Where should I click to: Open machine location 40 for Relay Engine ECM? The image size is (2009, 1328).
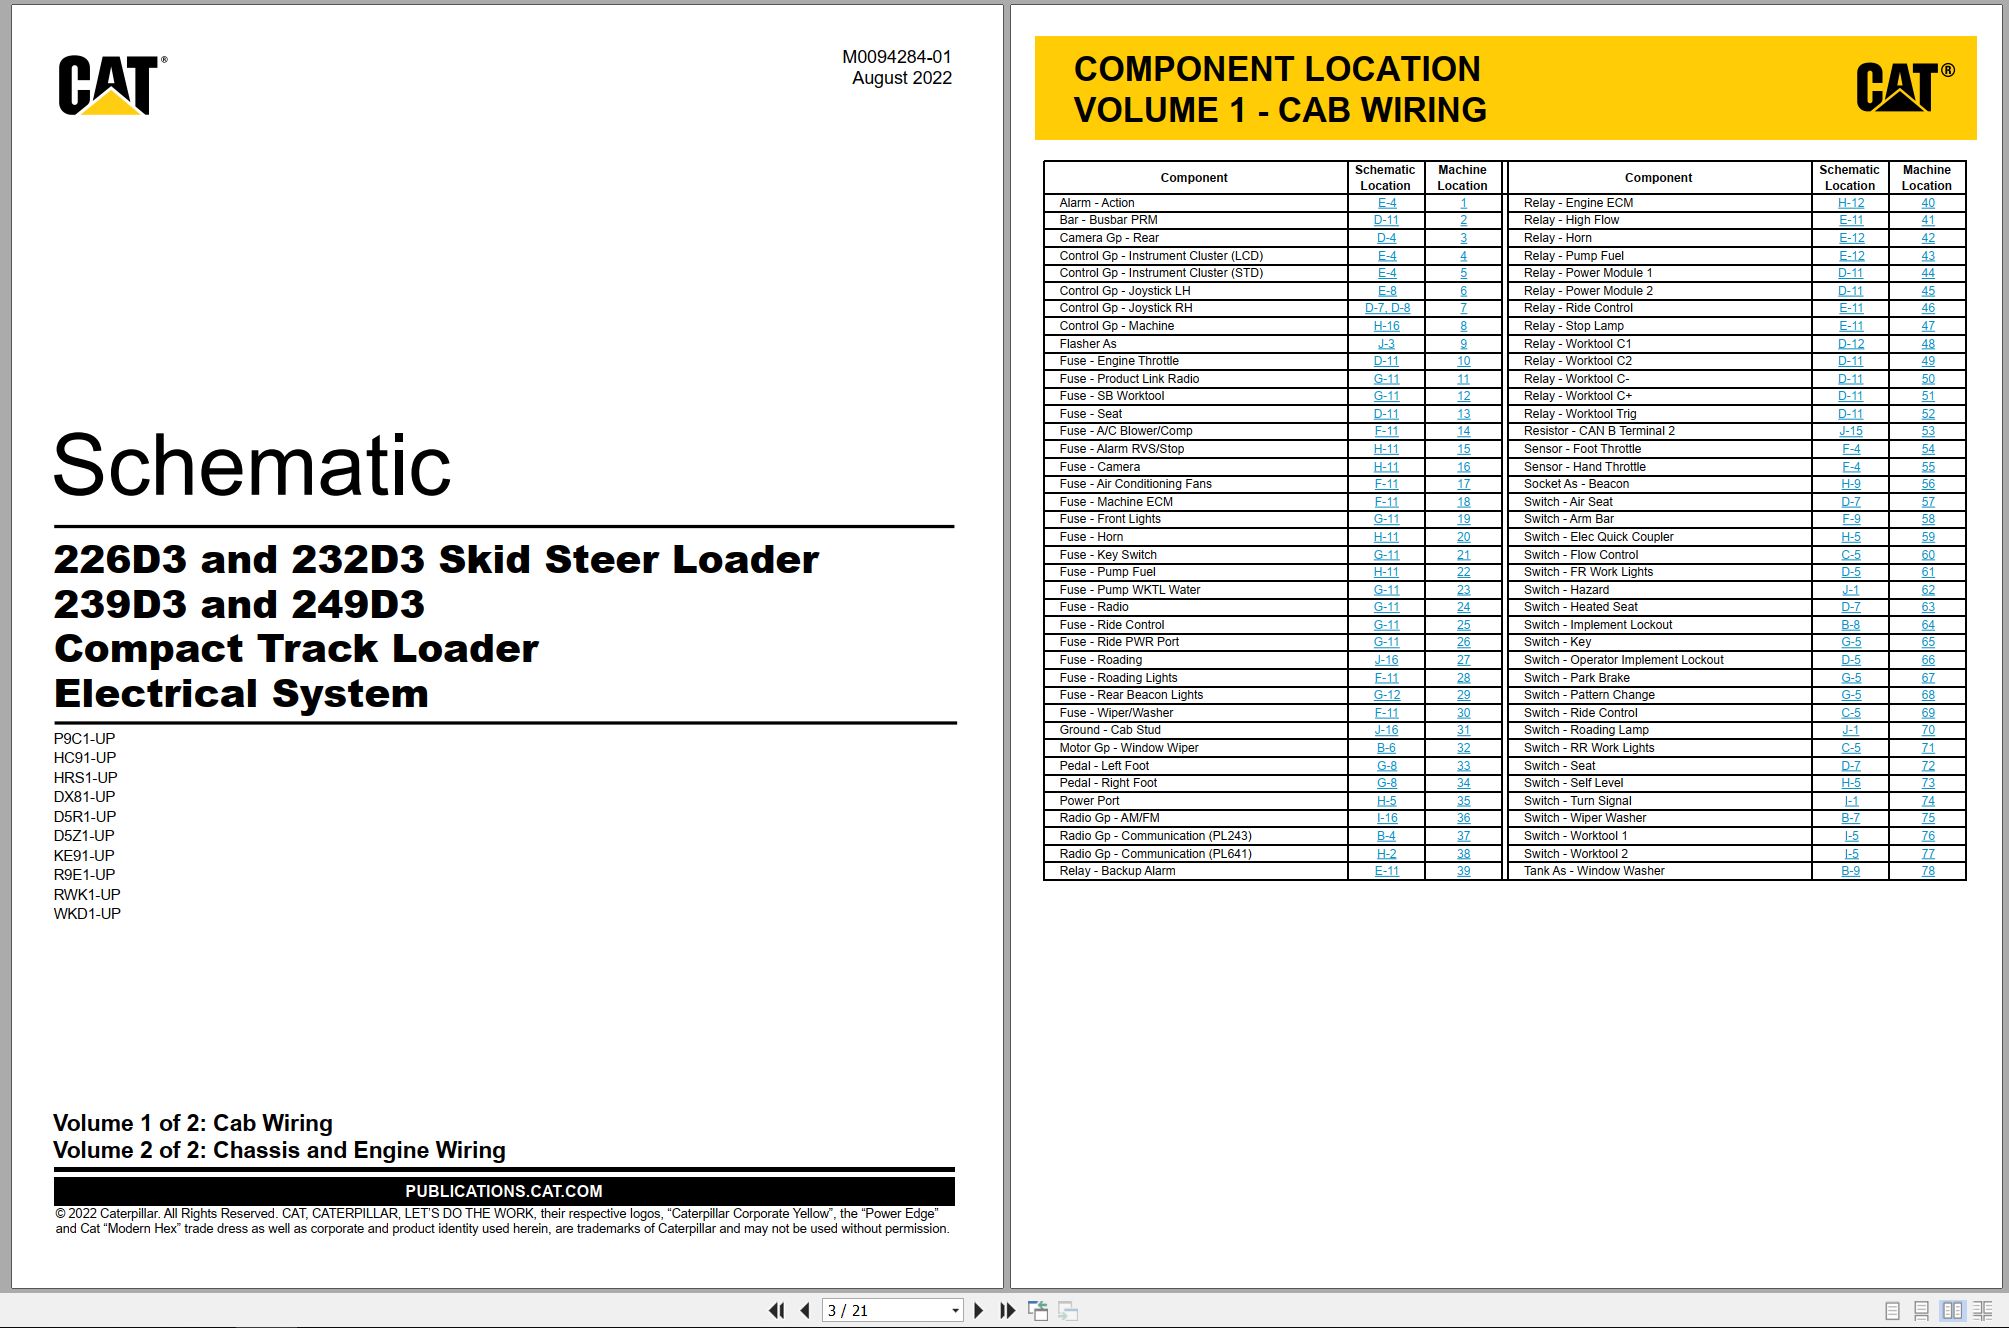pos(1927,203)
